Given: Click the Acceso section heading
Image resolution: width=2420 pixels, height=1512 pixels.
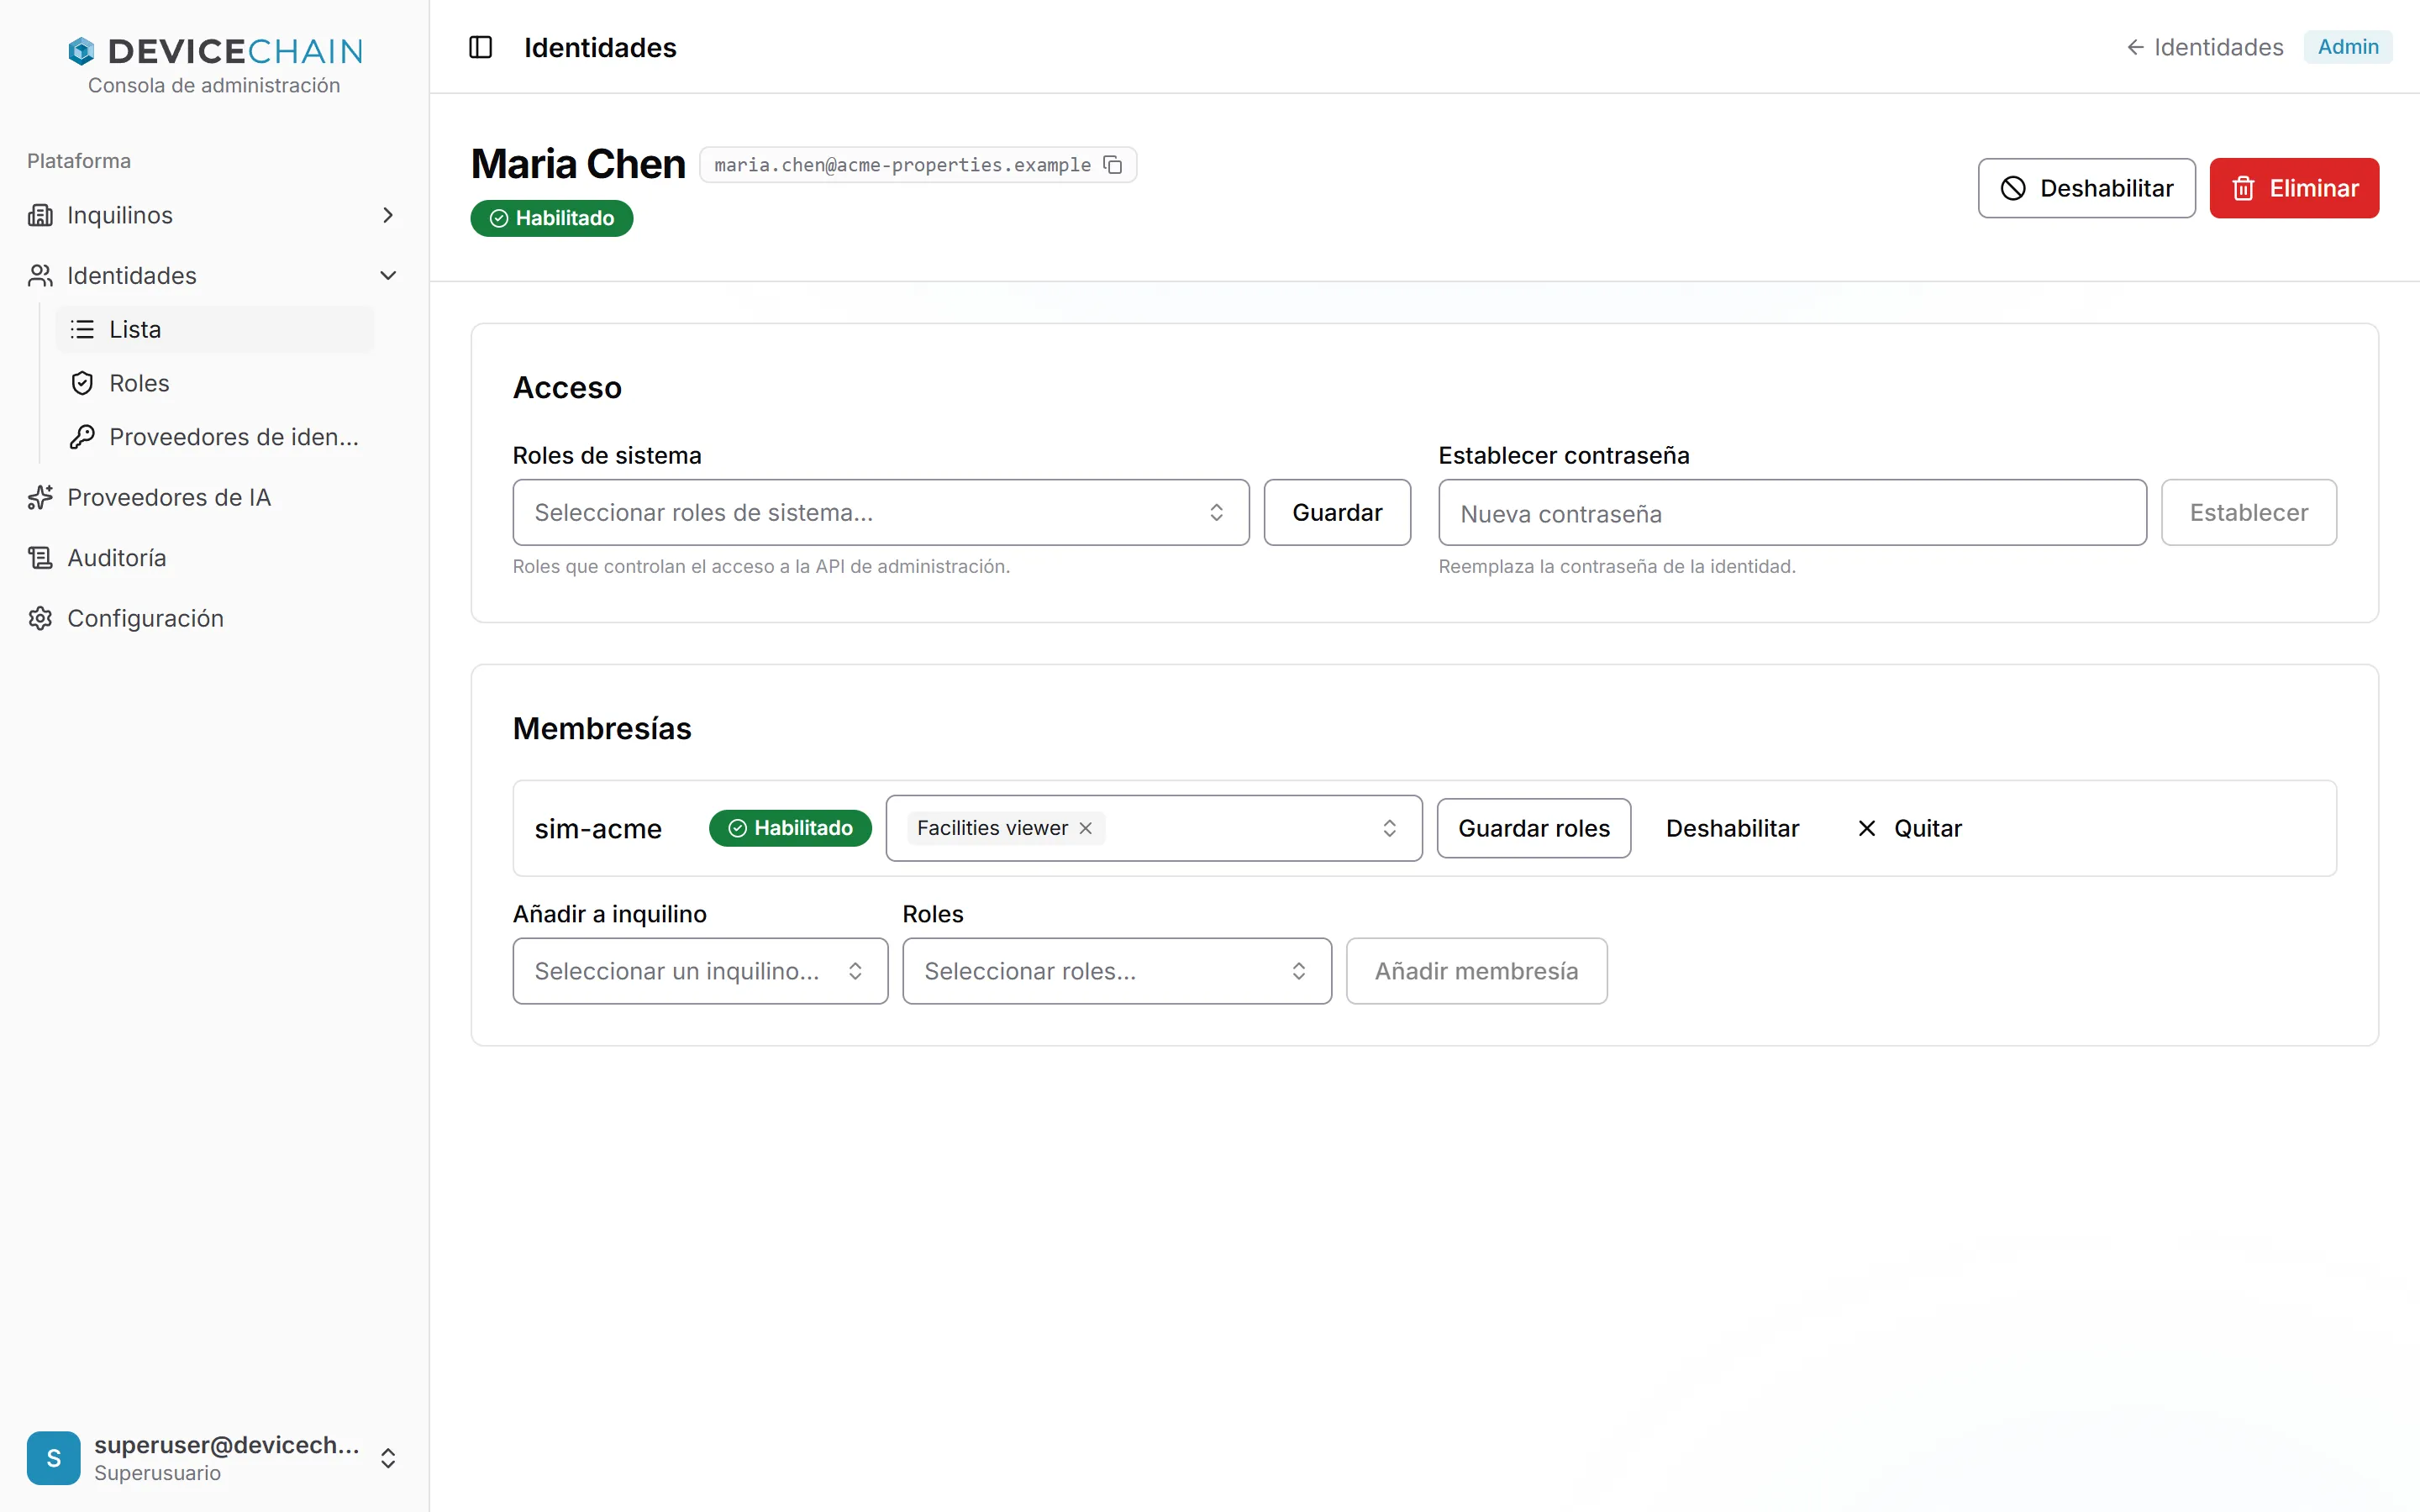Looking at the screenshot, I should click(x=567, y=388).
